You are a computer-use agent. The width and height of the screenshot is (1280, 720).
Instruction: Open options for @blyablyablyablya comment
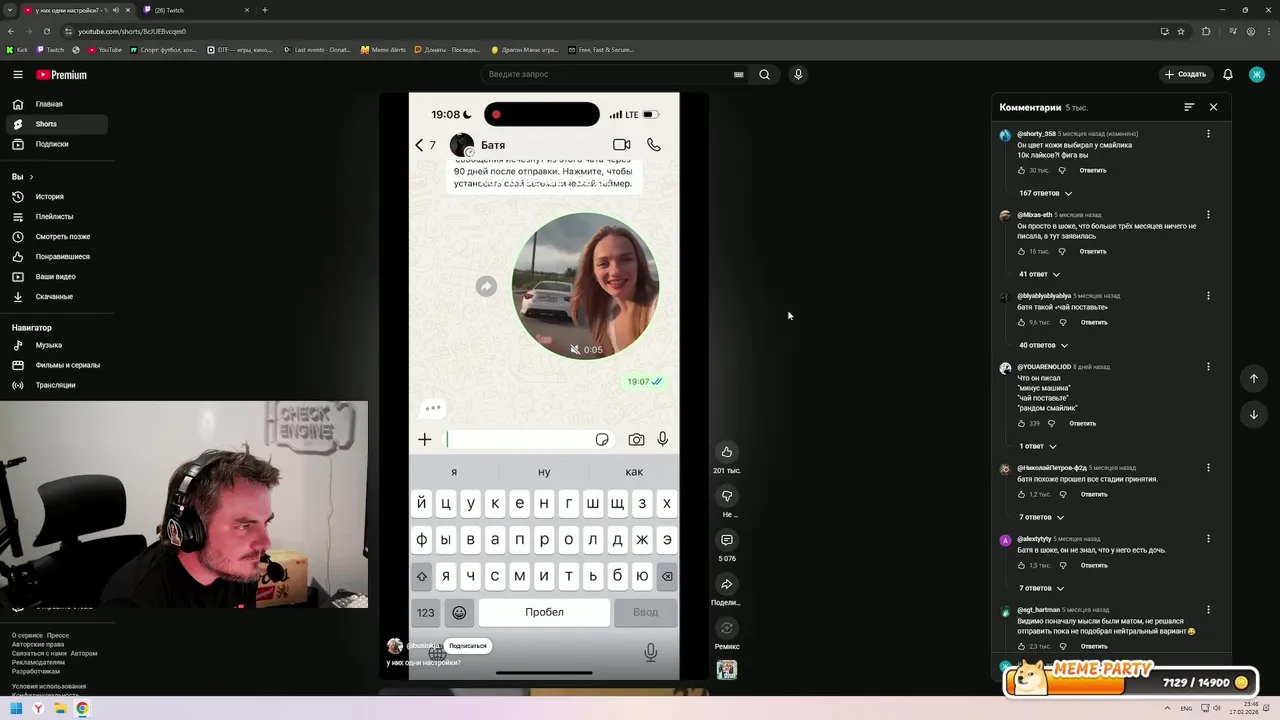(1208, 296)
